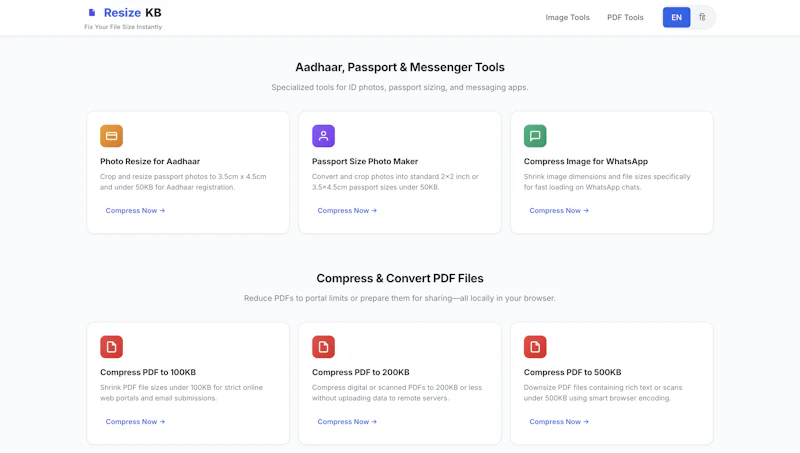Click Compress Now under Compress PDF to 500KB
800x453 pixels.
coord(559,422)
